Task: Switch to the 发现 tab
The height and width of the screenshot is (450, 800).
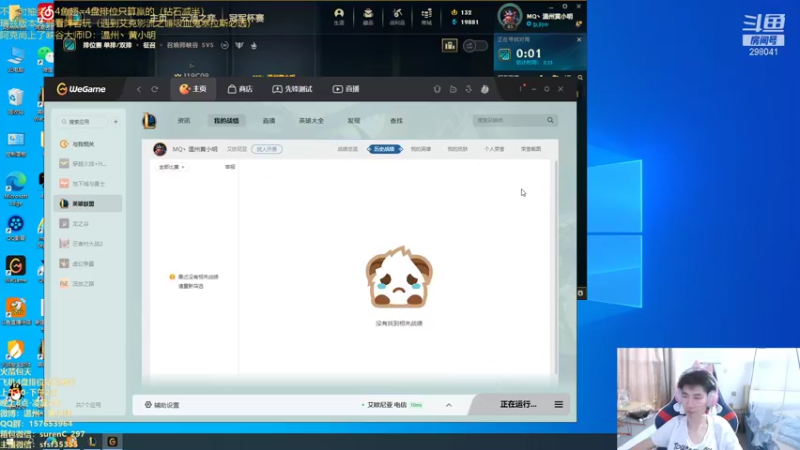Action: click(x=354, y=121)
